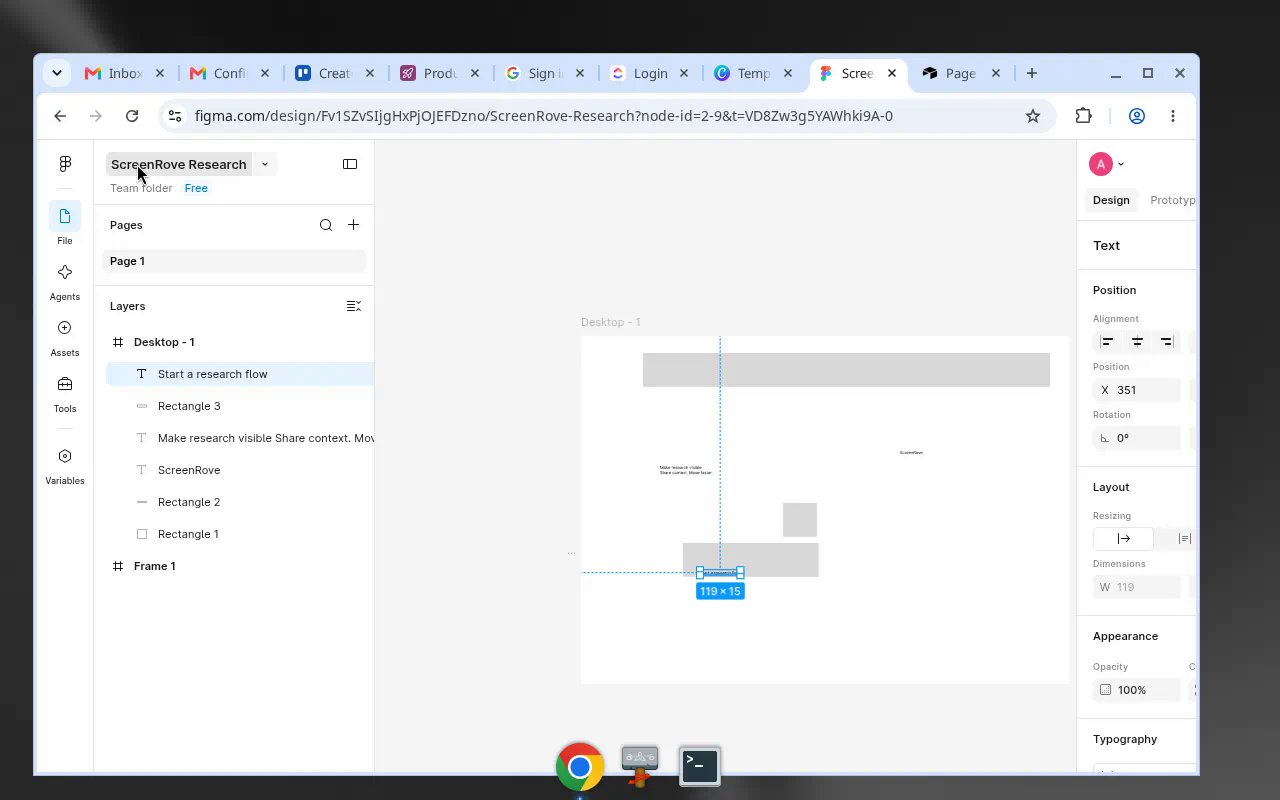
Task: Switch to the Design tab
Action: 1111,200
